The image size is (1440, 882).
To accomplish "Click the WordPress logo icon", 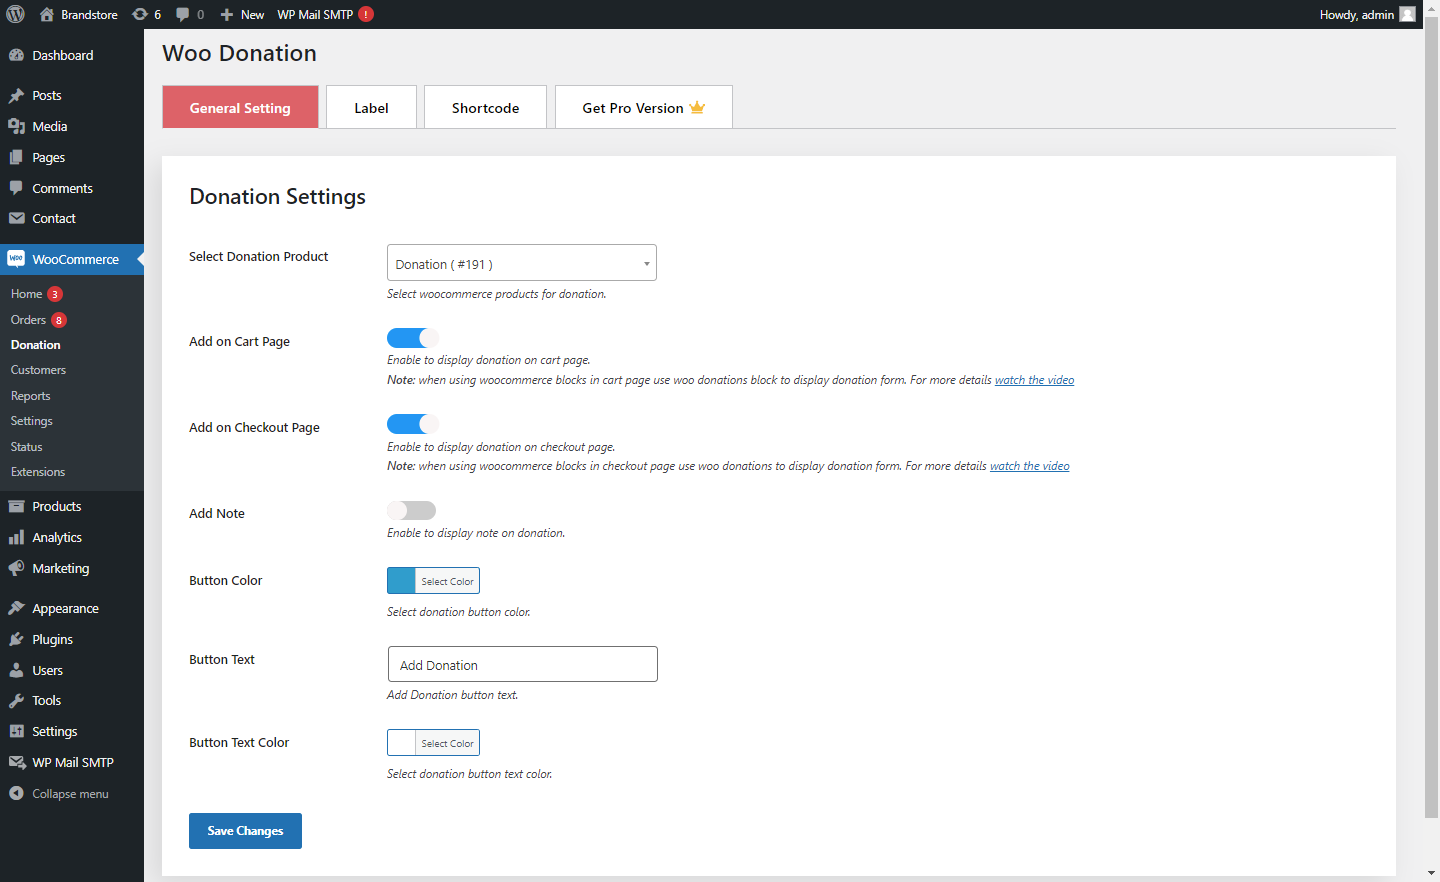I will click(x=15, y=14).
